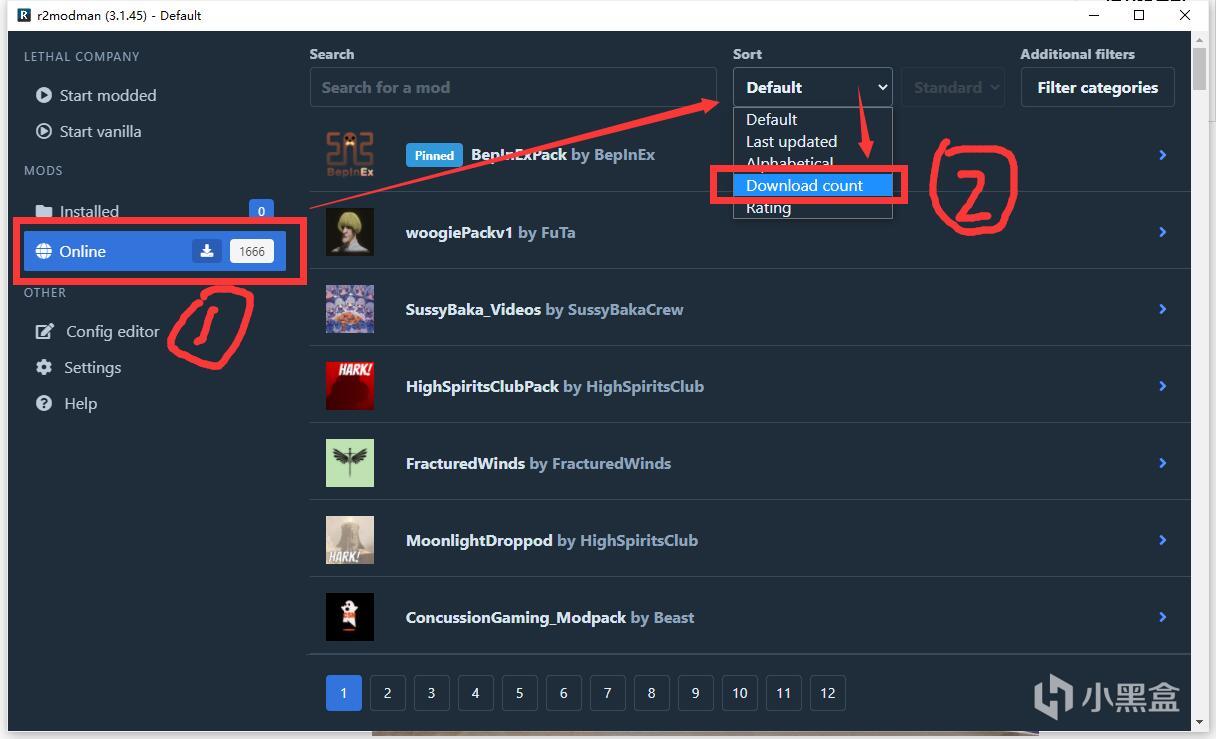This screenshot has width=1216, height=739.
Task: Expand the ConcussionGaming_Modpack row chevron
Action: [1163, 617]
